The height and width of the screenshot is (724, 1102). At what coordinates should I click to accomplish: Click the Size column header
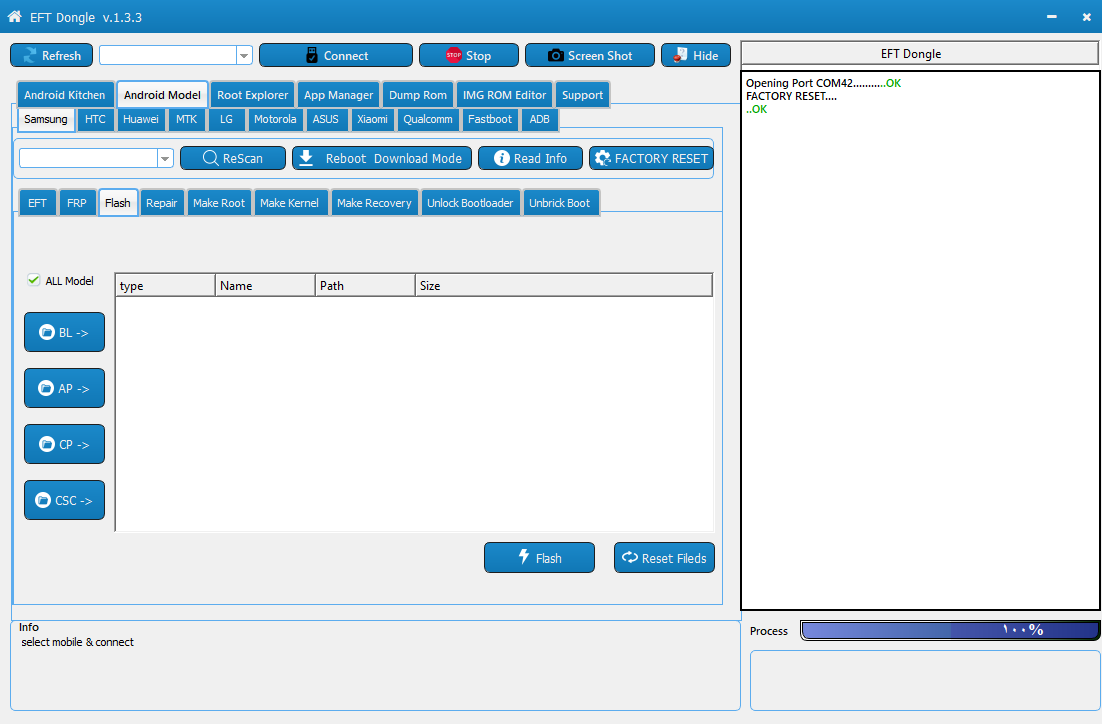[x=564, y=285]
